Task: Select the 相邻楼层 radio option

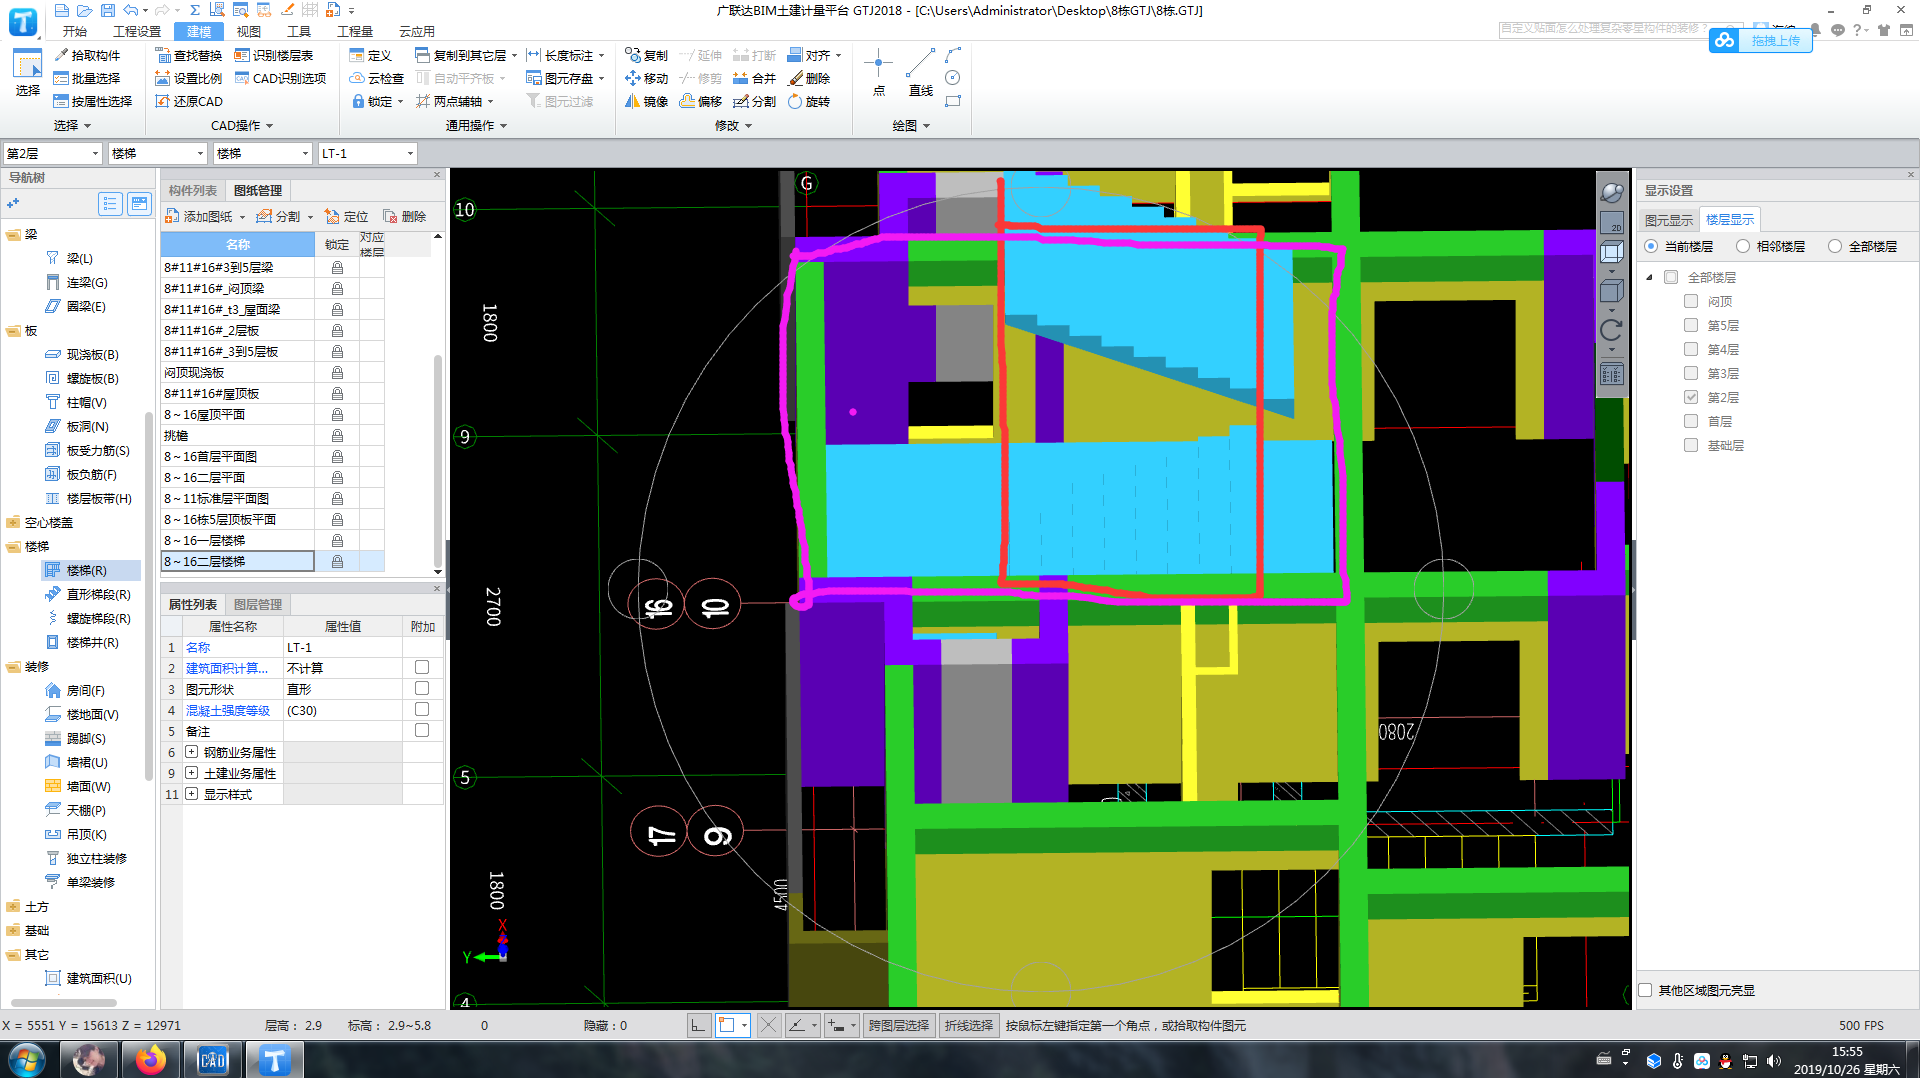Action: (1743, 246)
